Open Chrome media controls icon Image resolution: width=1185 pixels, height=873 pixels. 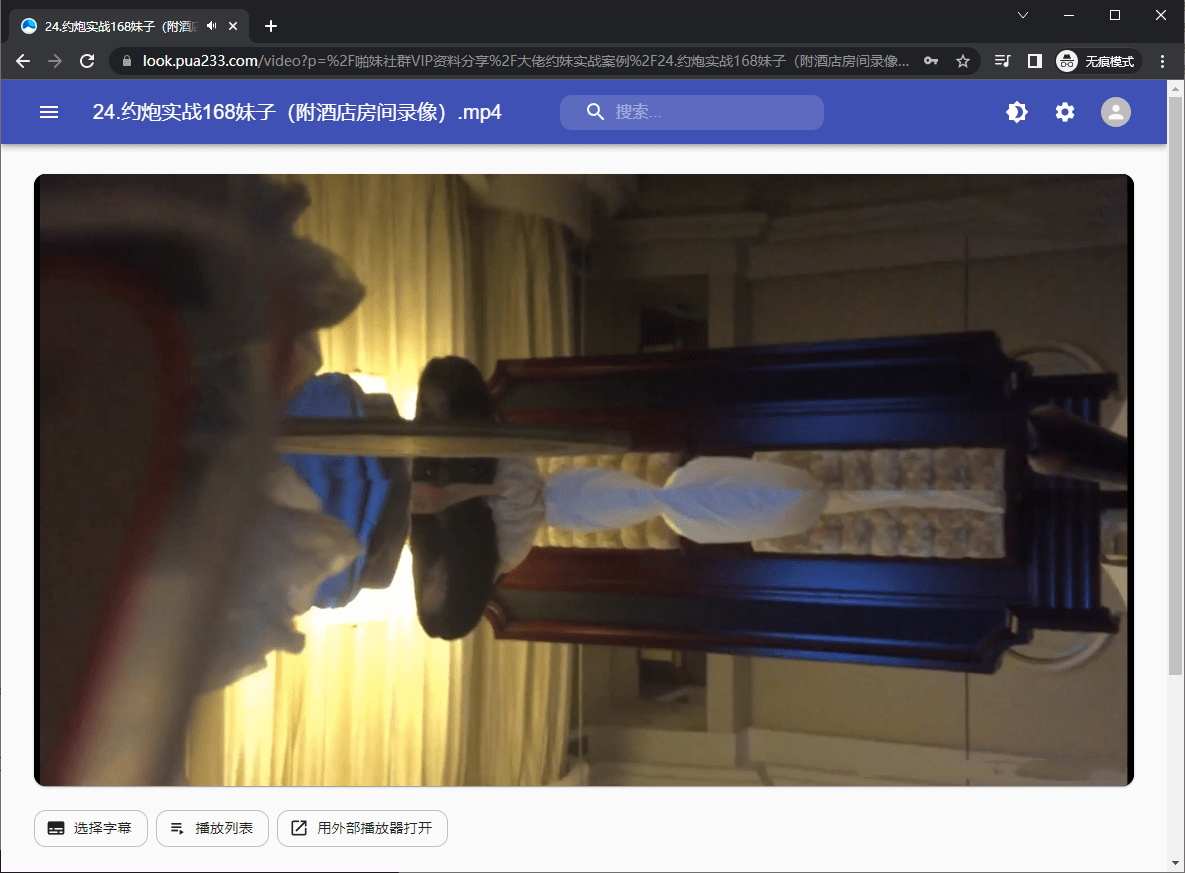(1002, 61)
